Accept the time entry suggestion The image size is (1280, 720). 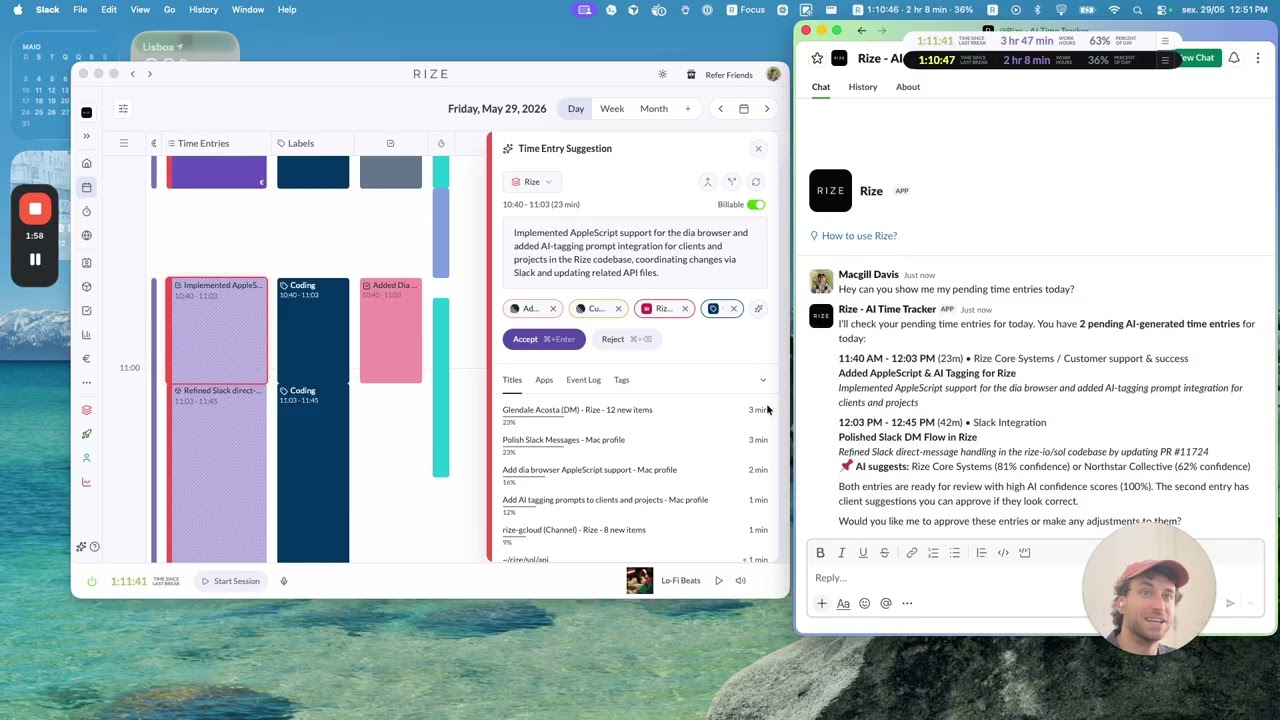(544, 339)
